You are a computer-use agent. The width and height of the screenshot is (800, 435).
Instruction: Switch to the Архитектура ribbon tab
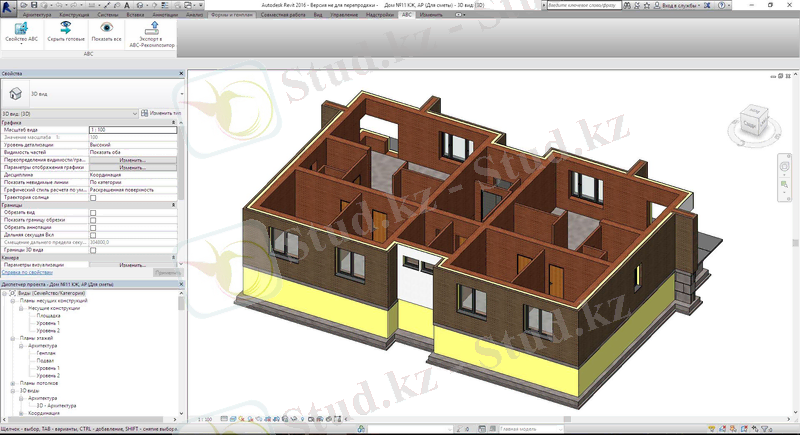tap(36, 16)
